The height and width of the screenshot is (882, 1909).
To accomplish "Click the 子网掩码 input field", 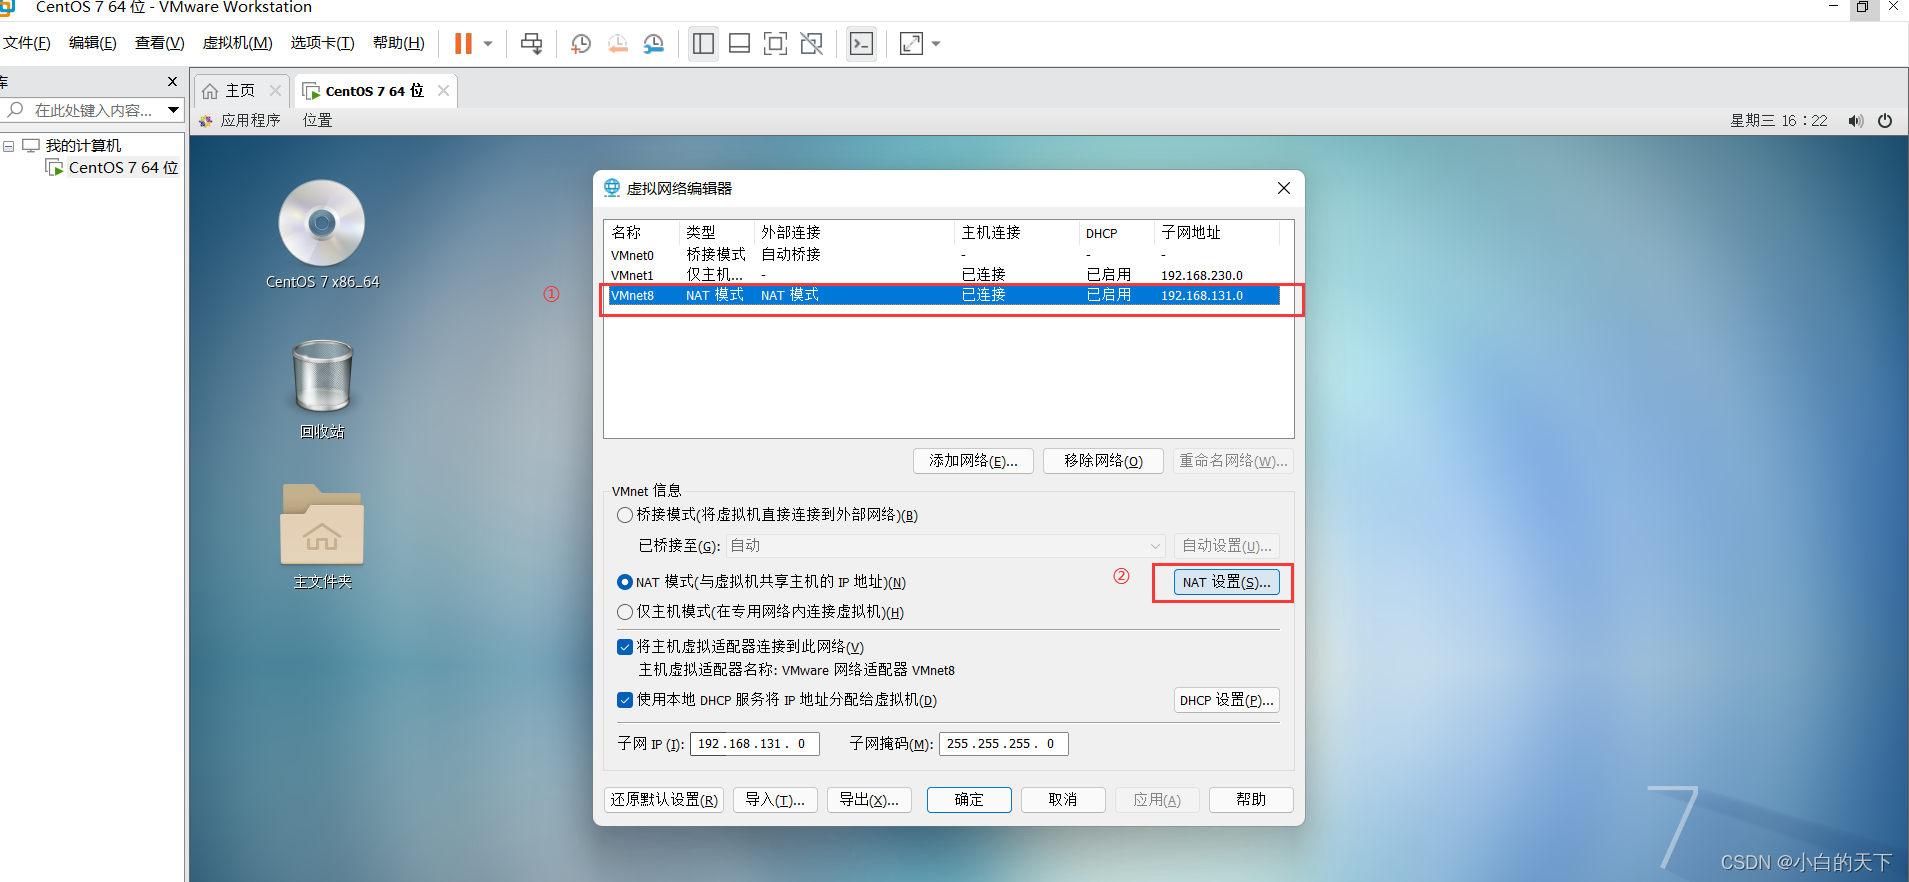I will (1004, 744).
